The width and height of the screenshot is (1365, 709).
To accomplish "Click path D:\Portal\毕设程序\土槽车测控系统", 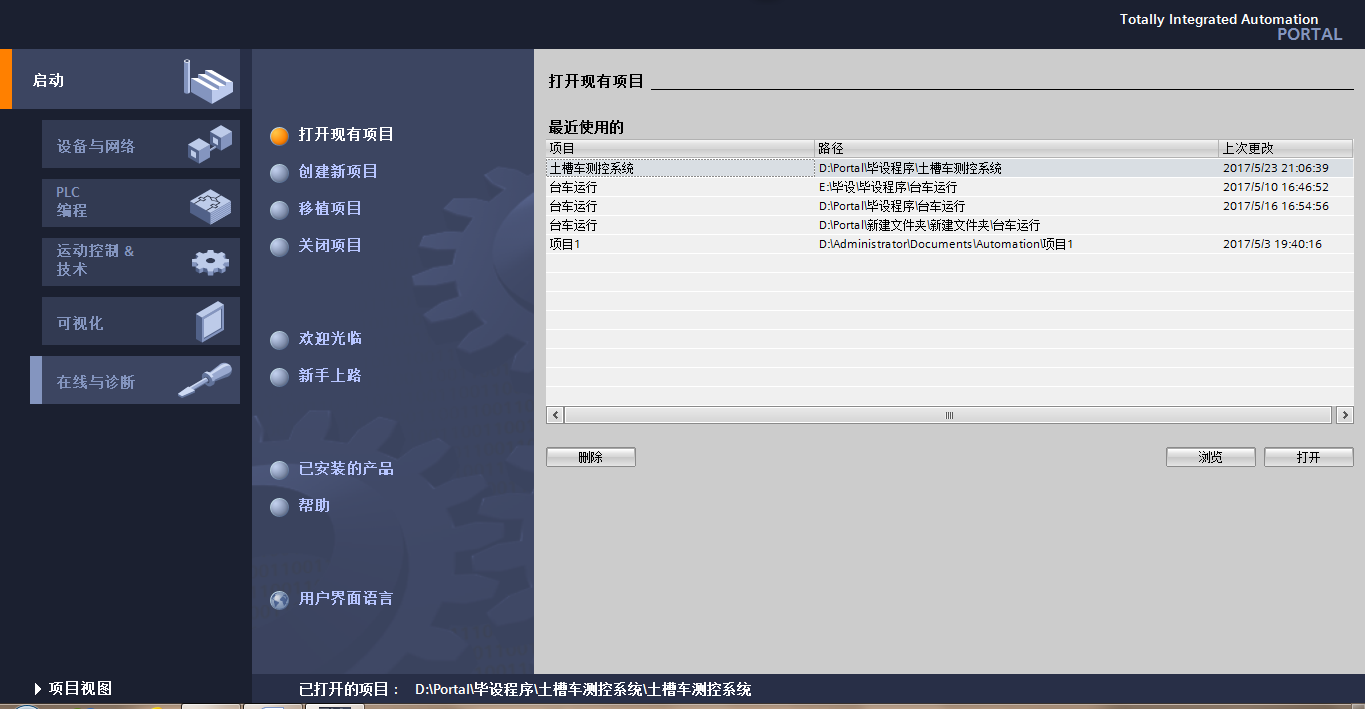I will pos(910,168).
